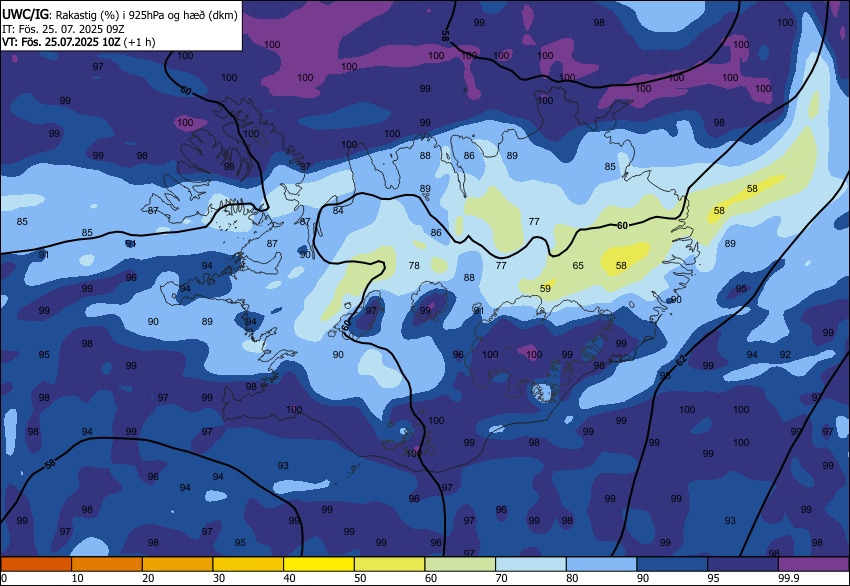Pick the purple legend swatch above 99.9
The width and height of the screenshot is (850, 586).
click(814, 564)
